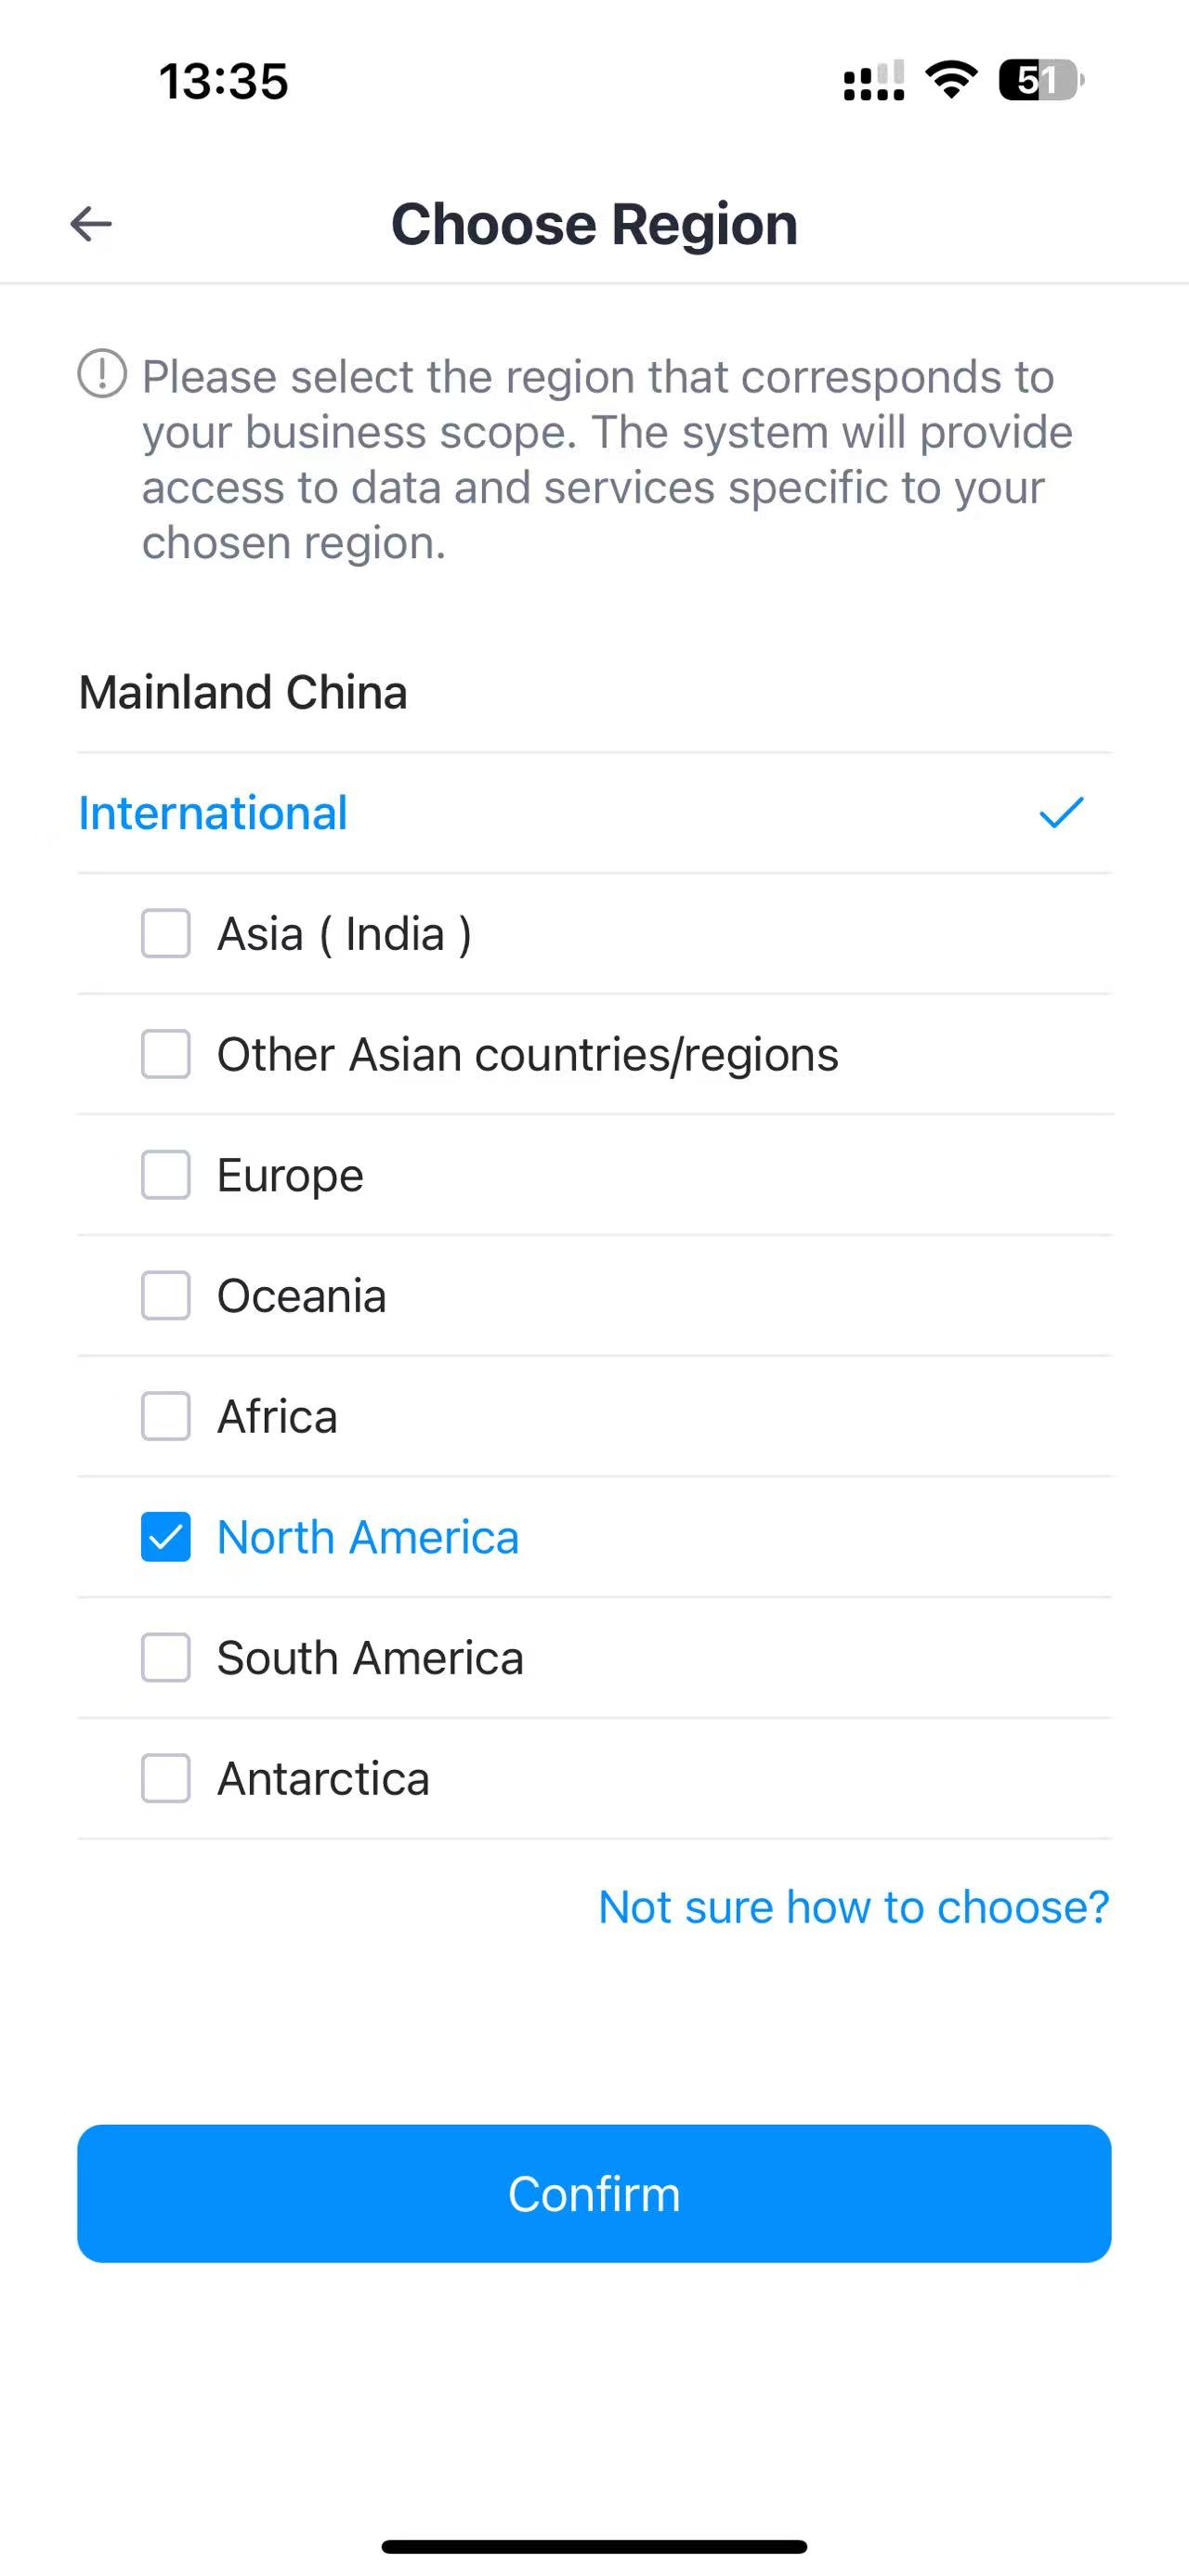Uncheck the North America checkbox

tap(166, 1537)
